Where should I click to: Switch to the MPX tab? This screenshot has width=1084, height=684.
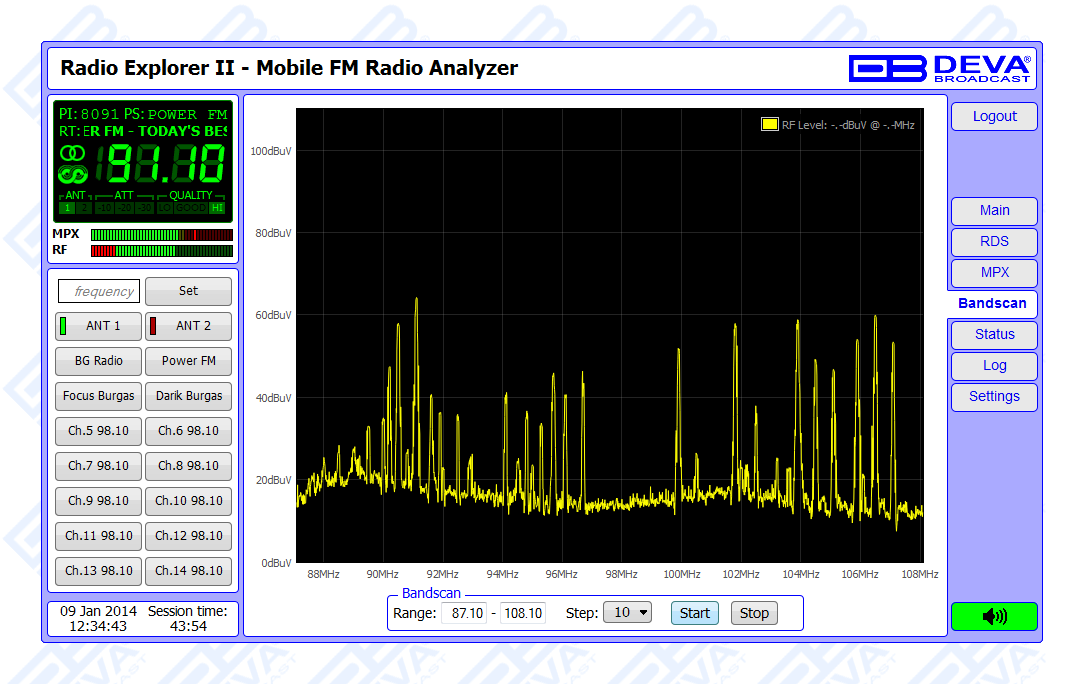click(x=994, y=273)
